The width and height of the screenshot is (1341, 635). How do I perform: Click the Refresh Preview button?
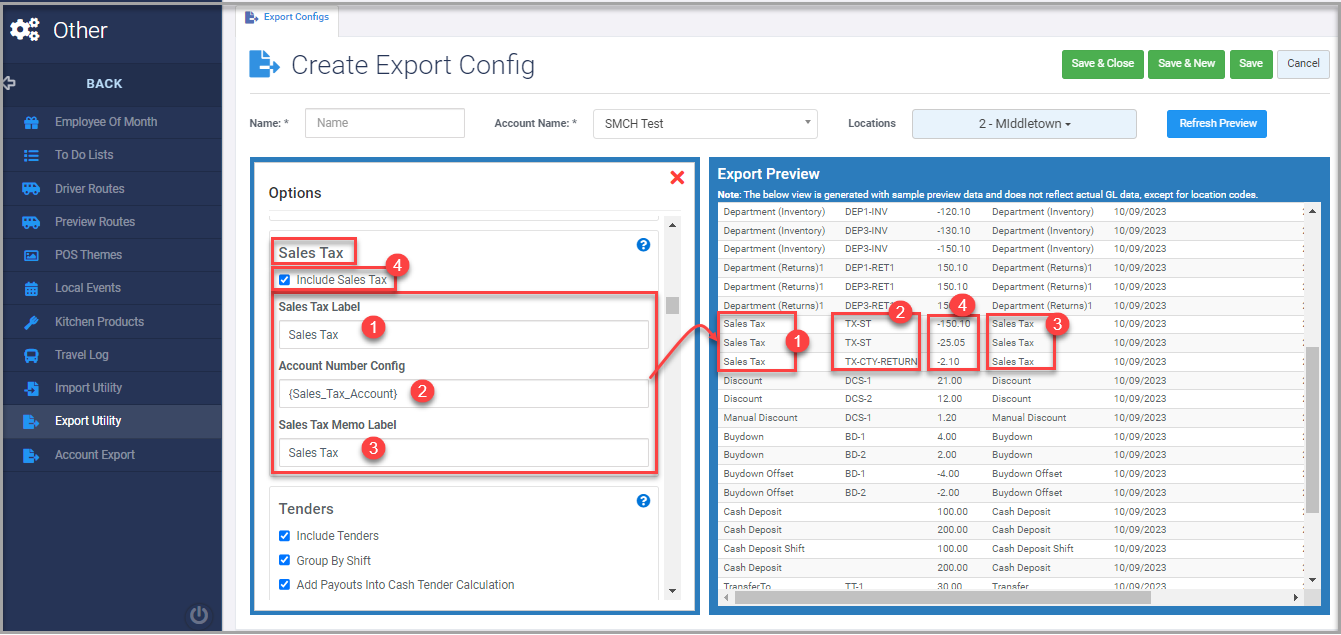click(x=1217, y=124)
